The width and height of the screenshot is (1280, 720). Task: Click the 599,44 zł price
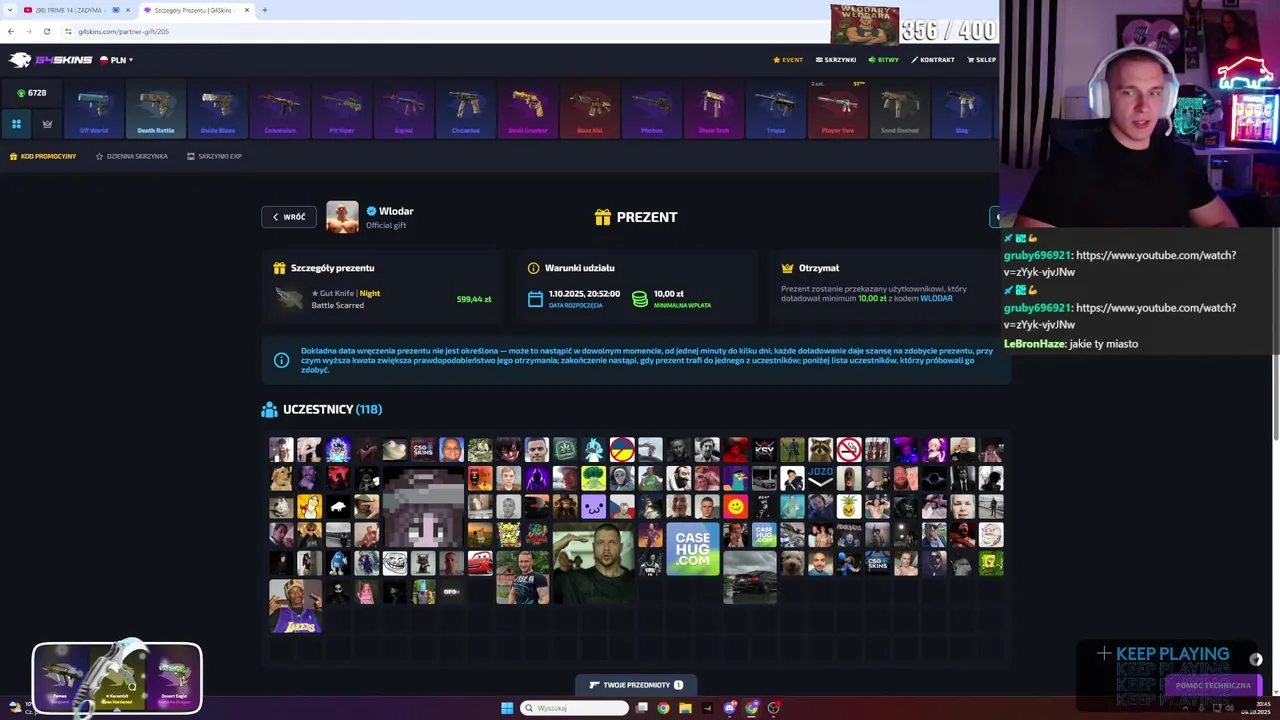tap(474, 299)
